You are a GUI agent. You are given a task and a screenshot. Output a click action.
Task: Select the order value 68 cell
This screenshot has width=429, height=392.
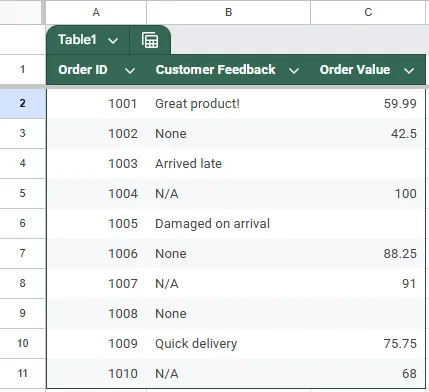[368, 374]
